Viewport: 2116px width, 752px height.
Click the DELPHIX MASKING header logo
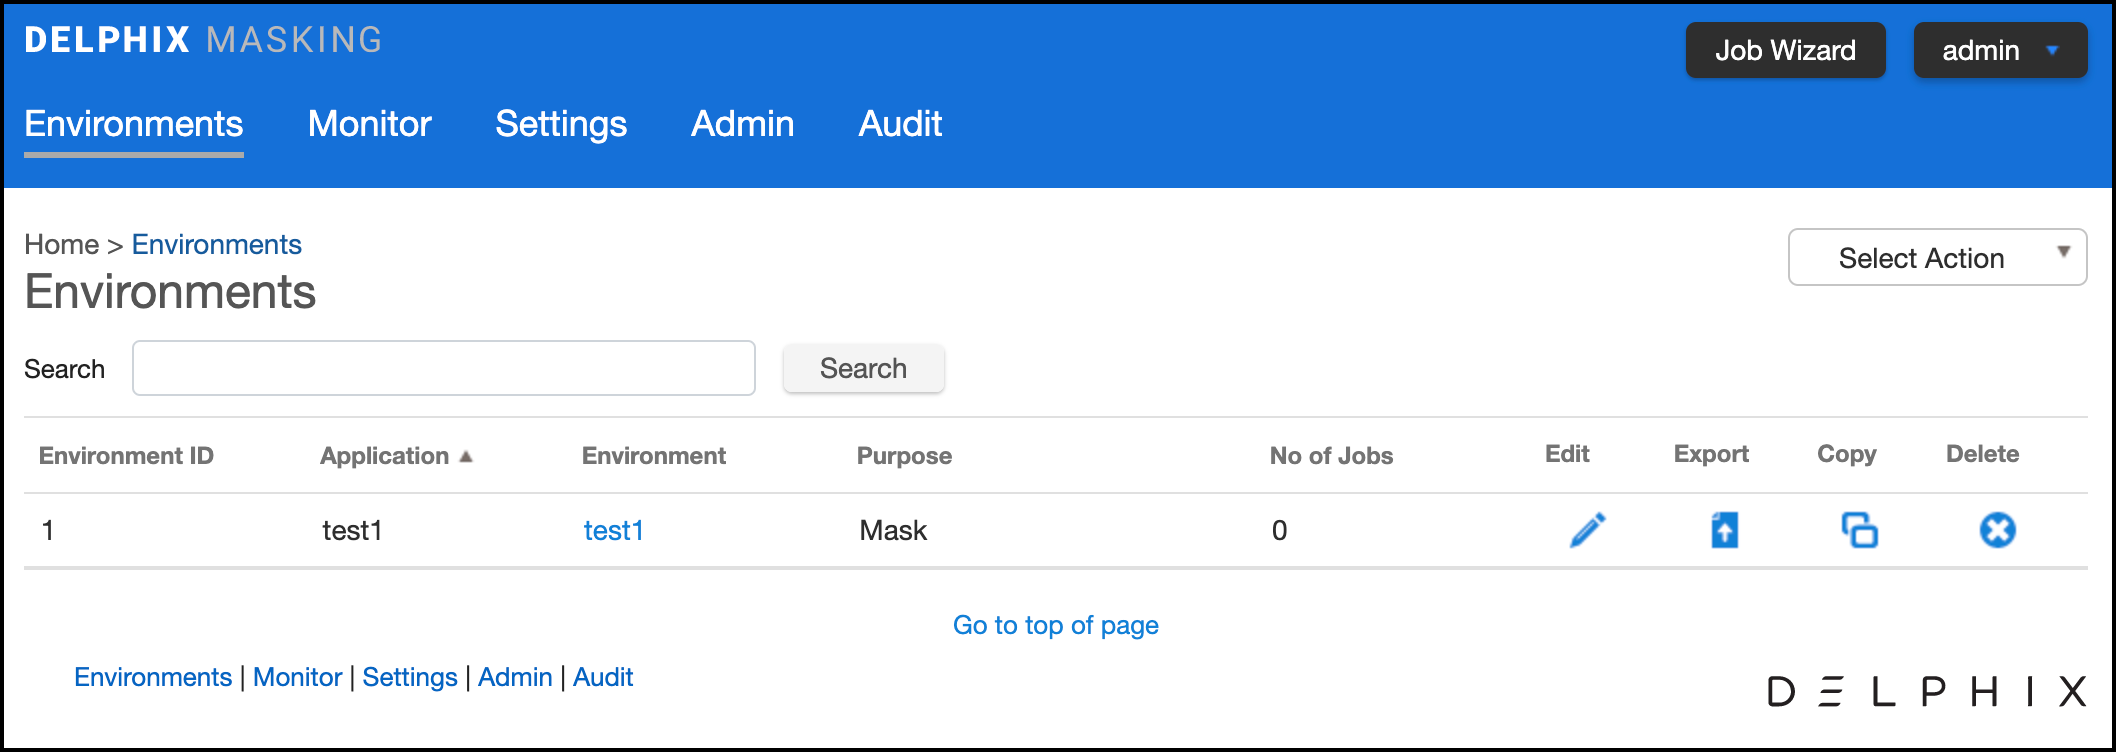204,40
